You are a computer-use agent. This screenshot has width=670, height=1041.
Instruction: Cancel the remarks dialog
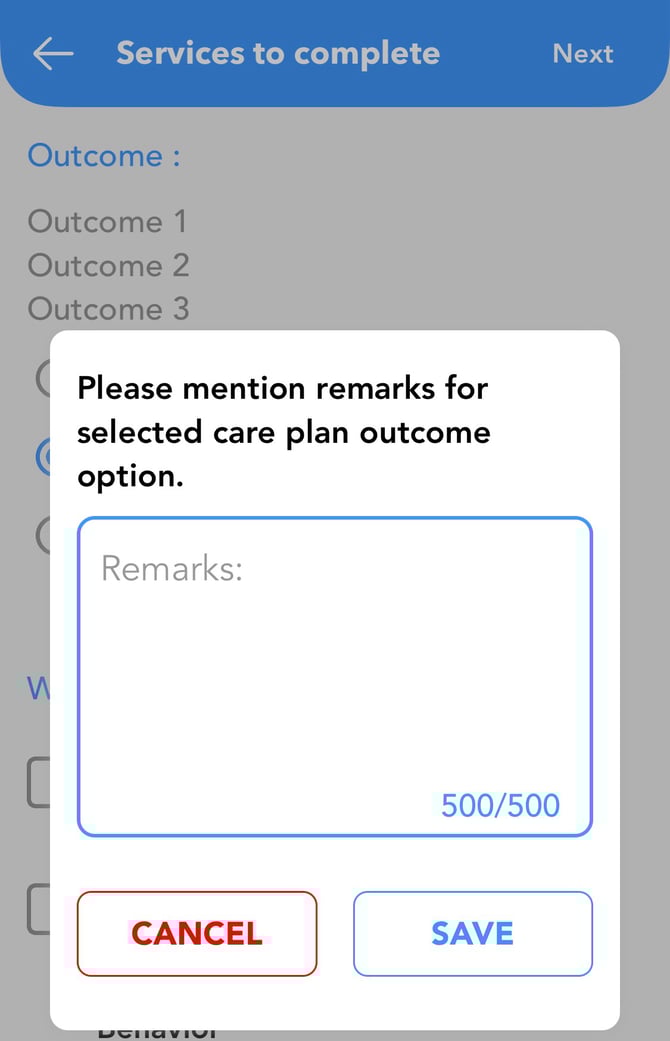pyautogui.click(x=197, y=933)
